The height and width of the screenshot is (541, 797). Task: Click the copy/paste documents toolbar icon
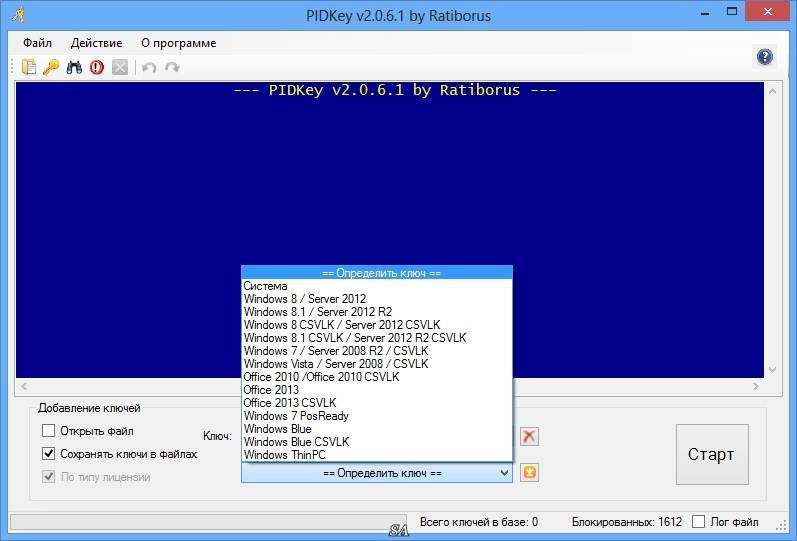[29, 67]
